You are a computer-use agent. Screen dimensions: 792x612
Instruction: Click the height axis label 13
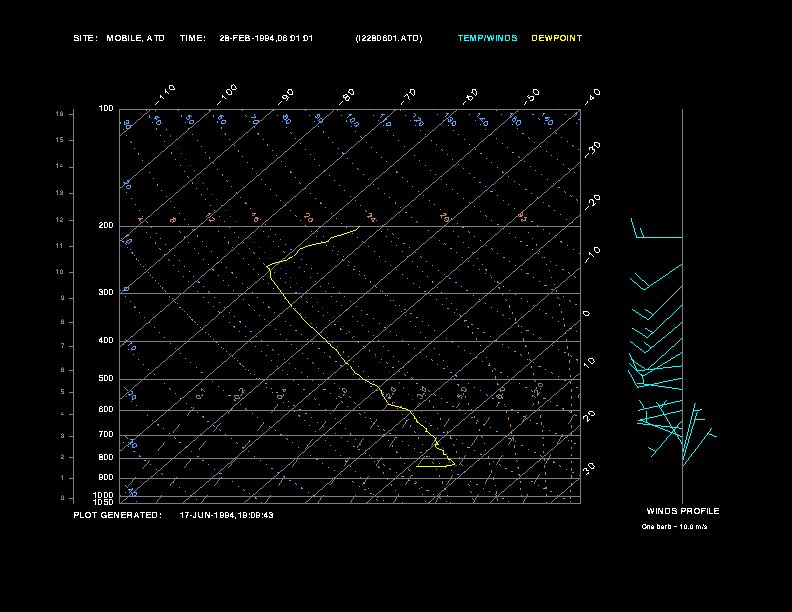point(60,193)
